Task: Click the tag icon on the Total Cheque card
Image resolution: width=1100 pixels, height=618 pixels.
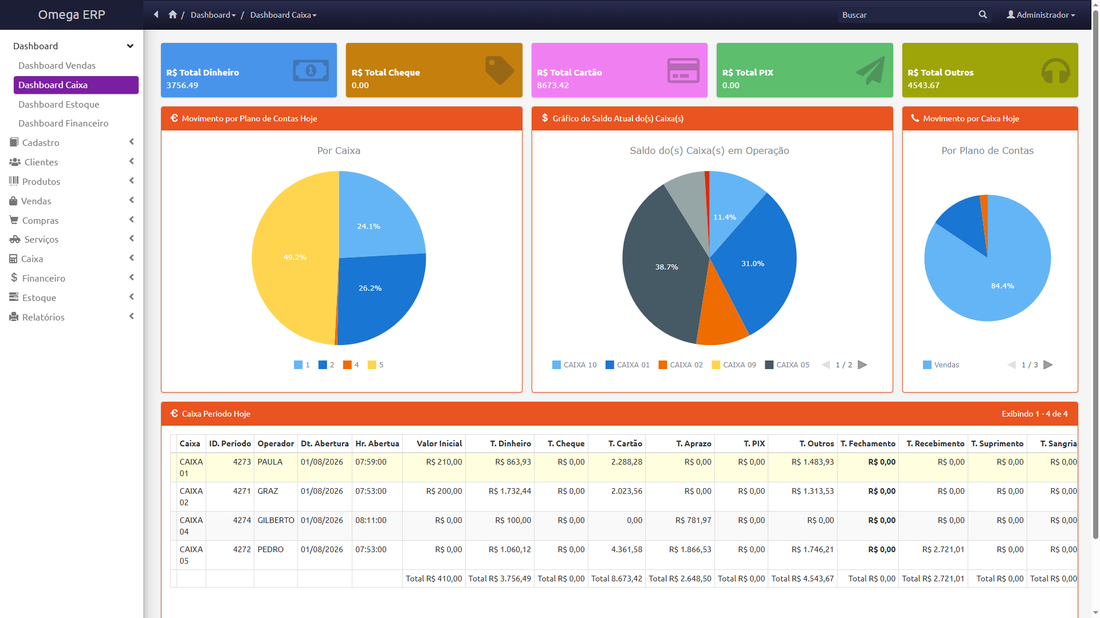Action: coord(499,70)
